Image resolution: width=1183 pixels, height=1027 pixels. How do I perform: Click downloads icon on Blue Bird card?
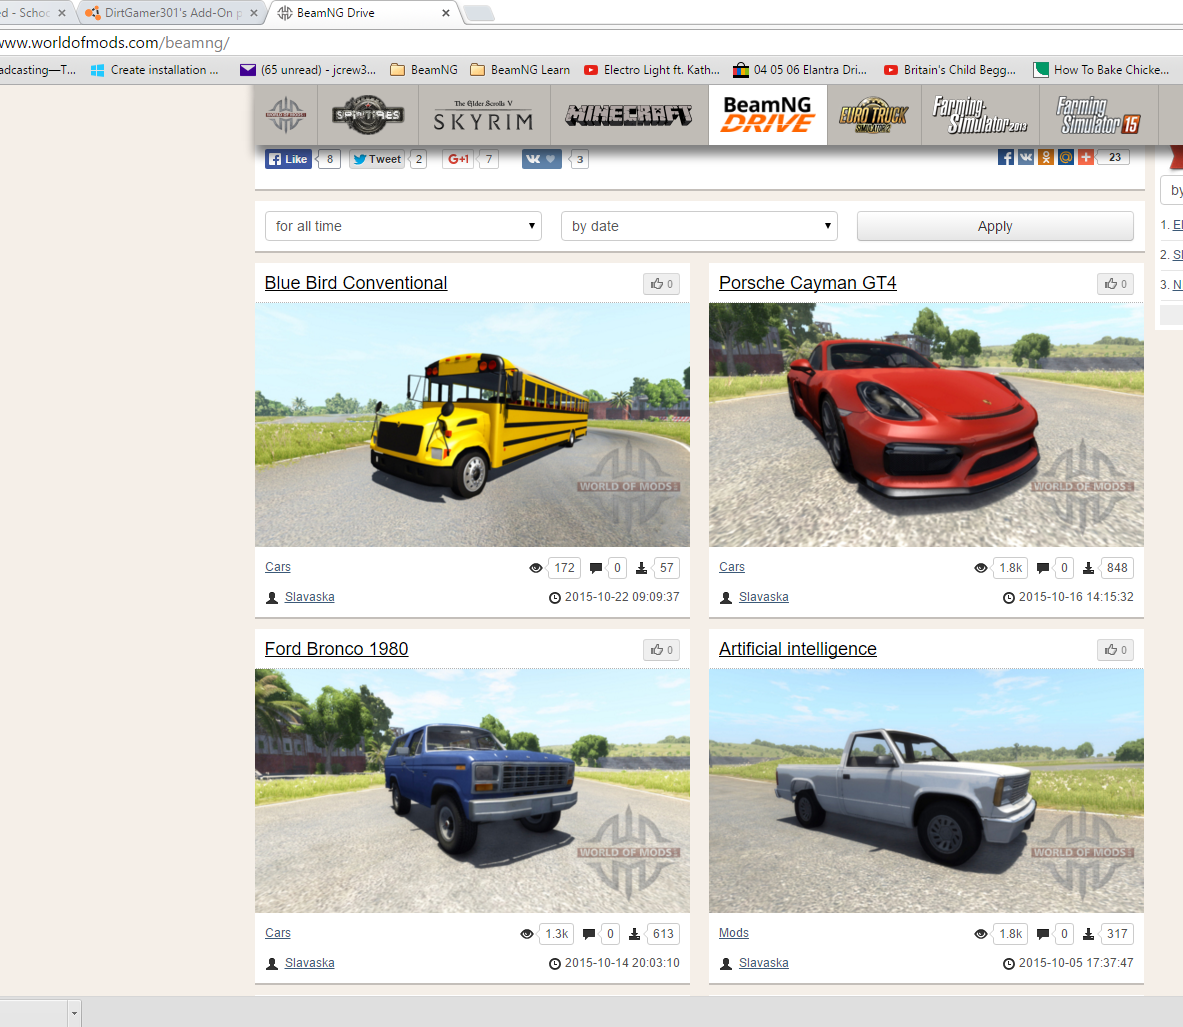coord(641,568)
